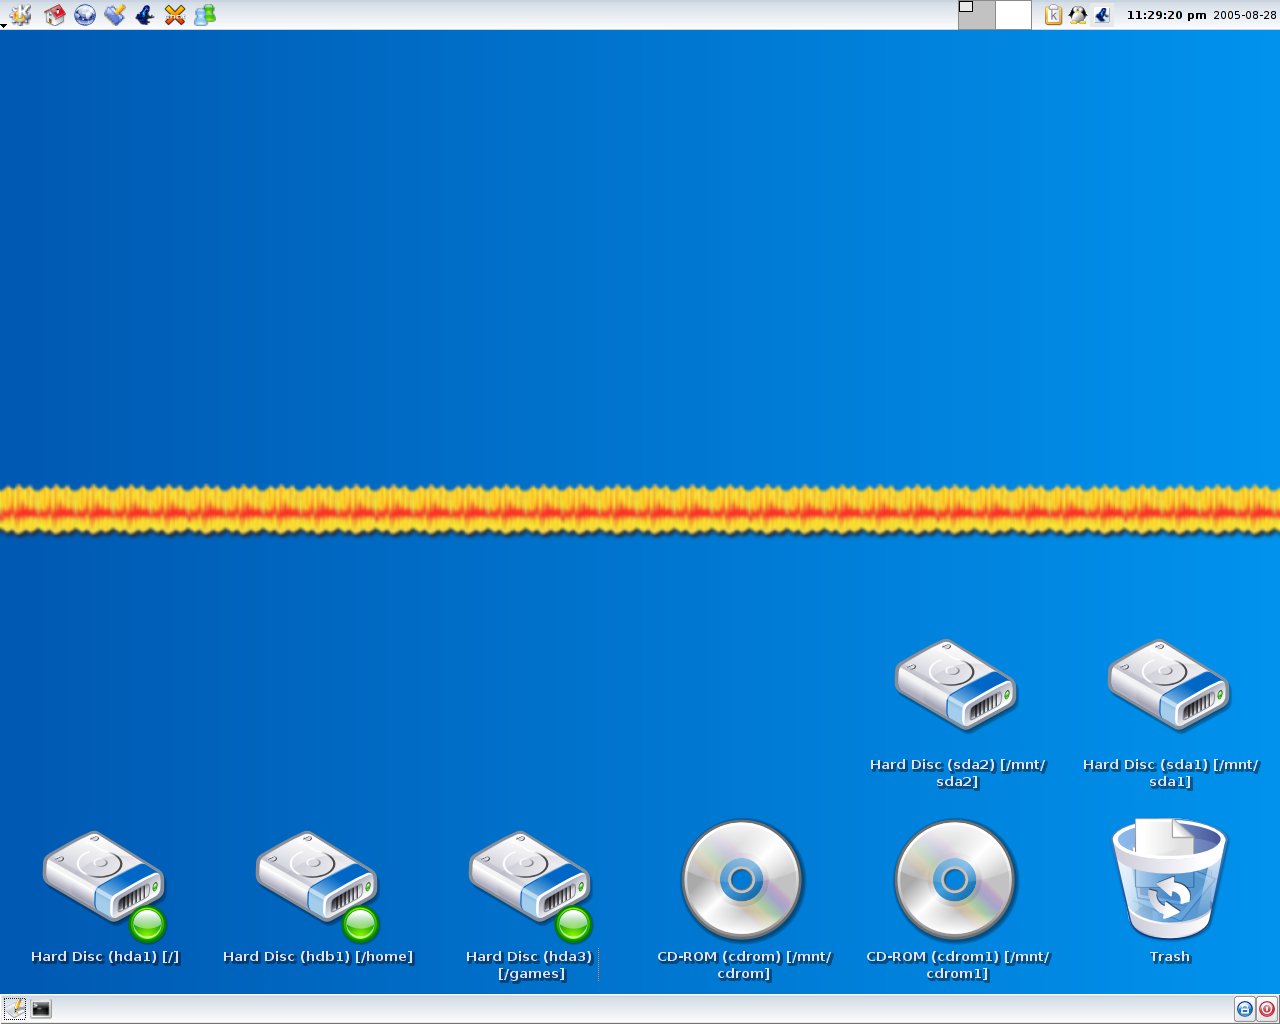Click the panel handle arrow beside K menu

pyautogui.click(x=4, y=24)
